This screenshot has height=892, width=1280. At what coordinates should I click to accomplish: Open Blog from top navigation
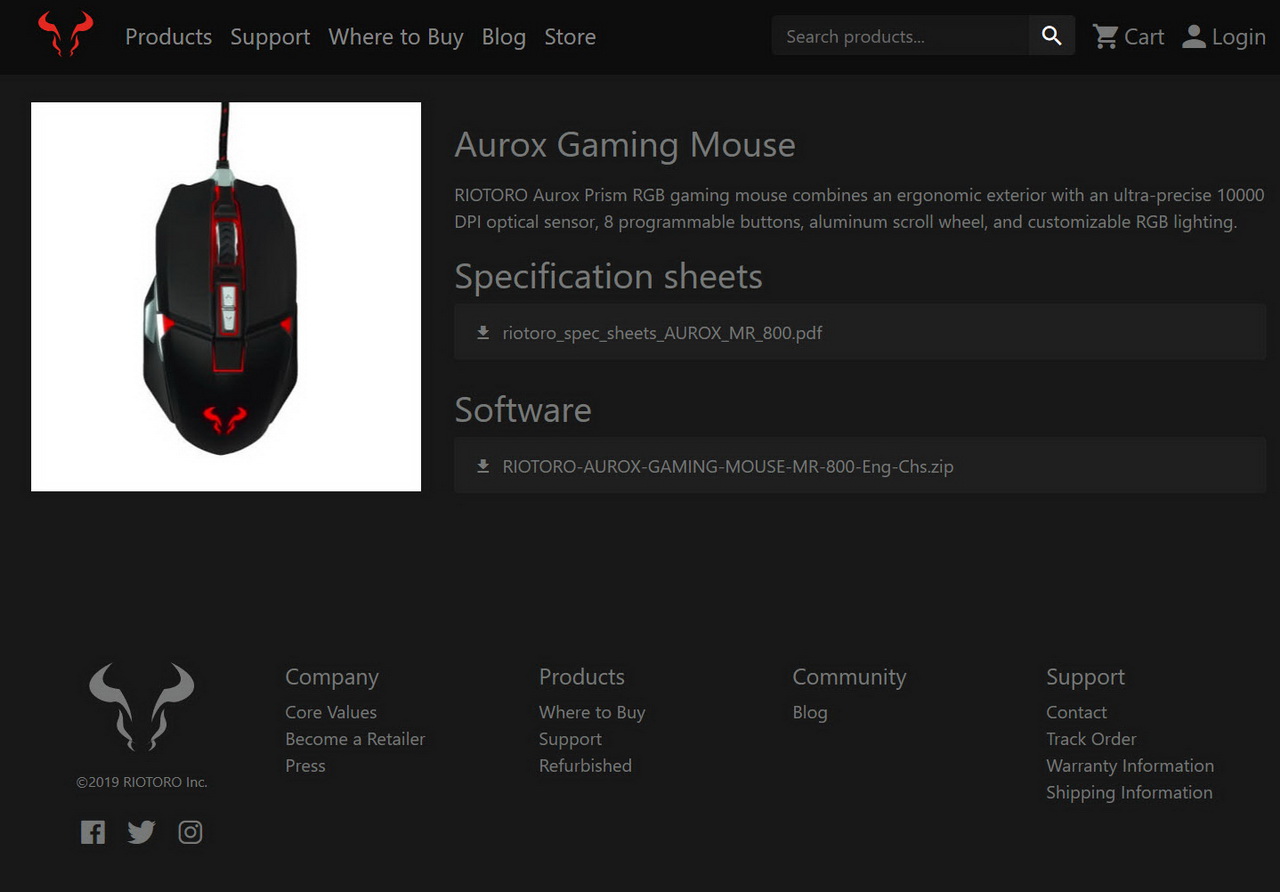[x=504, y=37]
